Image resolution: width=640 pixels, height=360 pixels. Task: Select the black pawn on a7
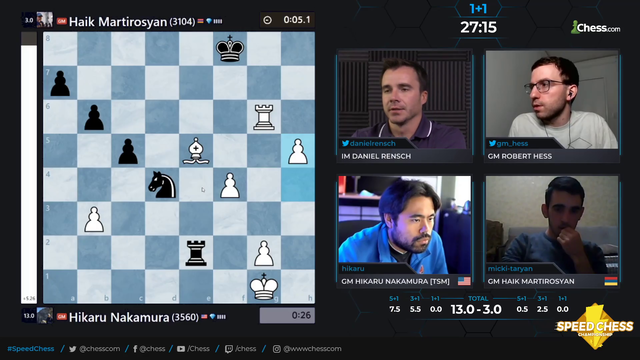tap(60, 83)
